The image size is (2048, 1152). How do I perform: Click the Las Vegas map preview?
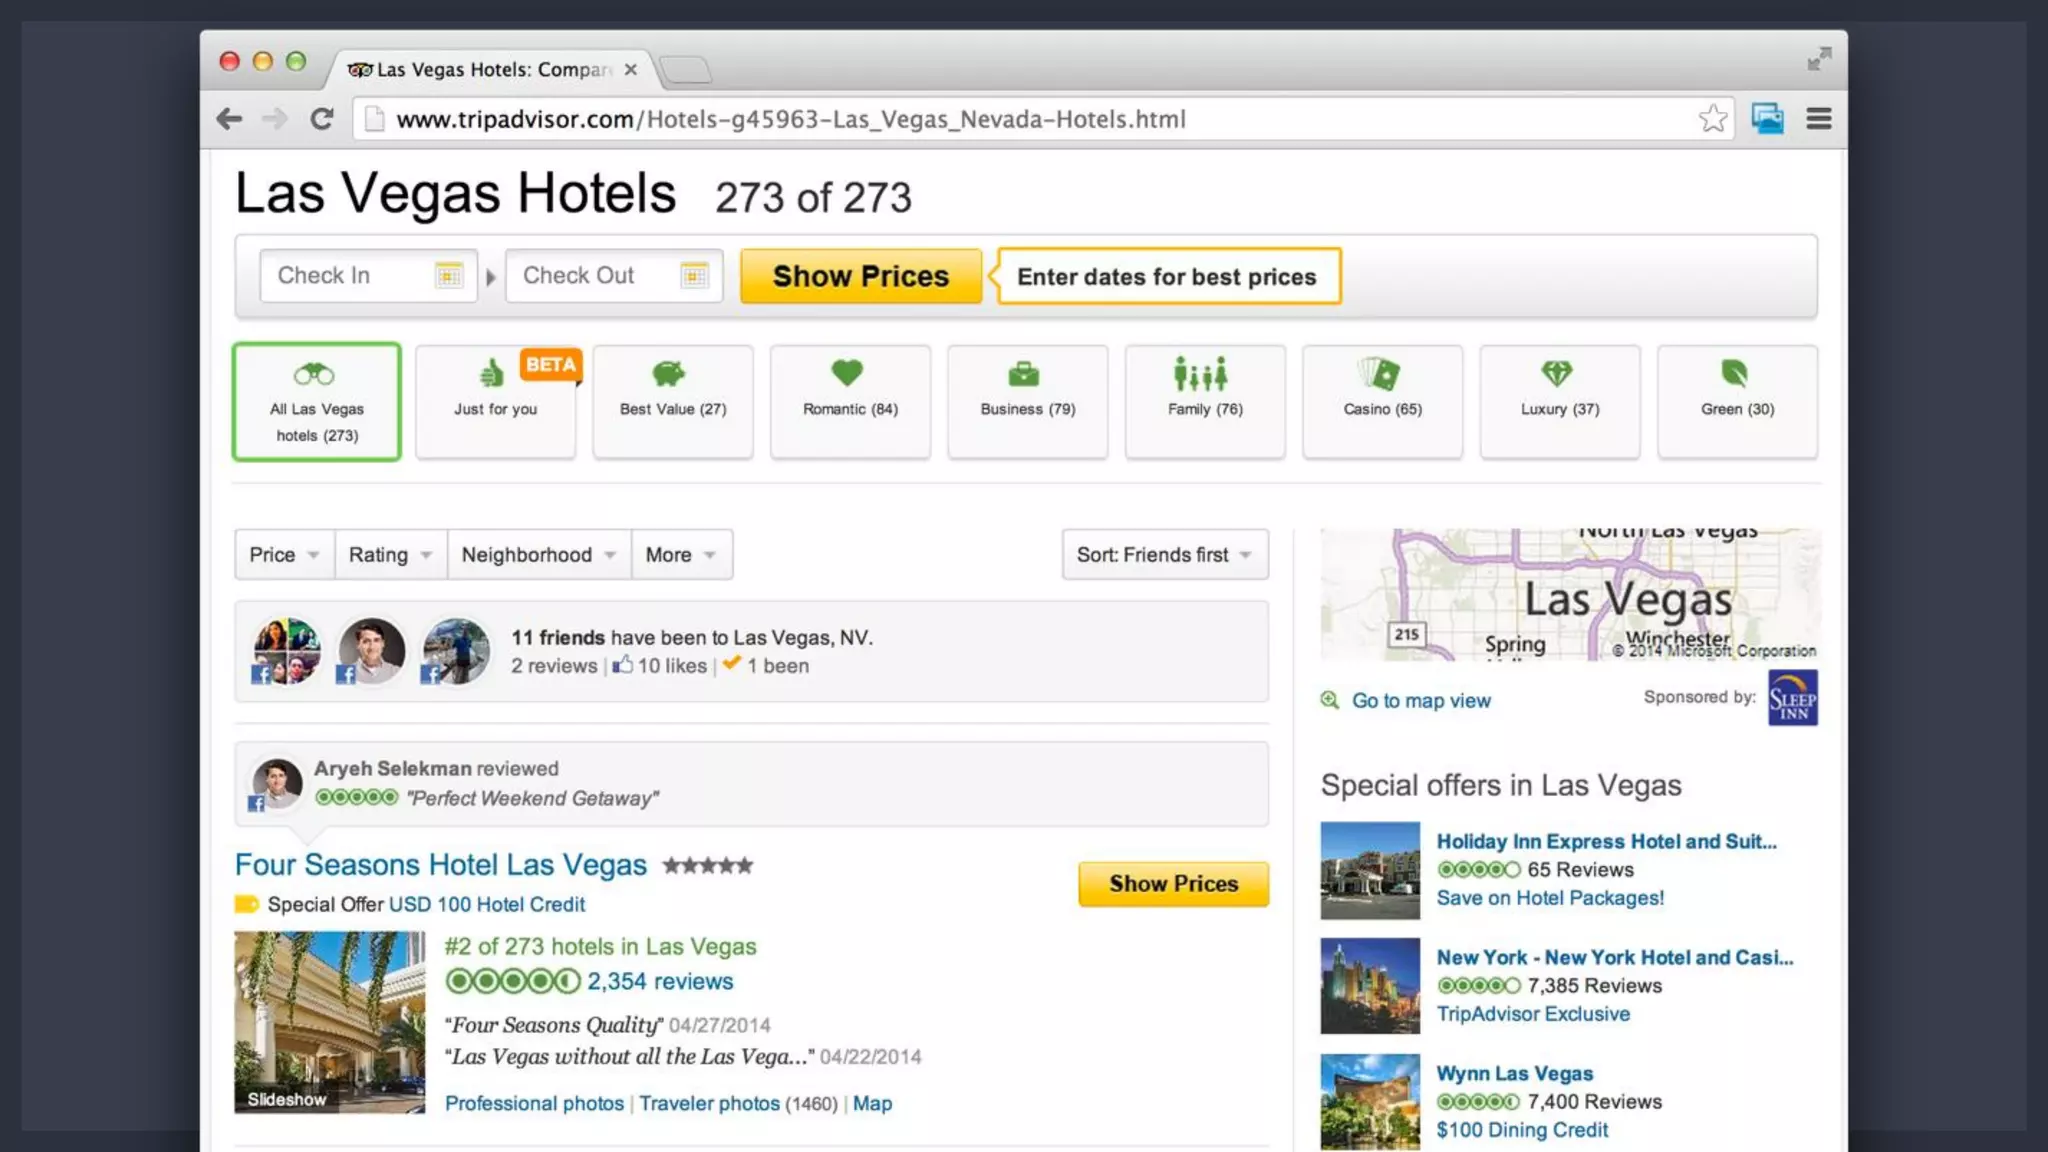pyautogui.click(x=1569, y=594)
